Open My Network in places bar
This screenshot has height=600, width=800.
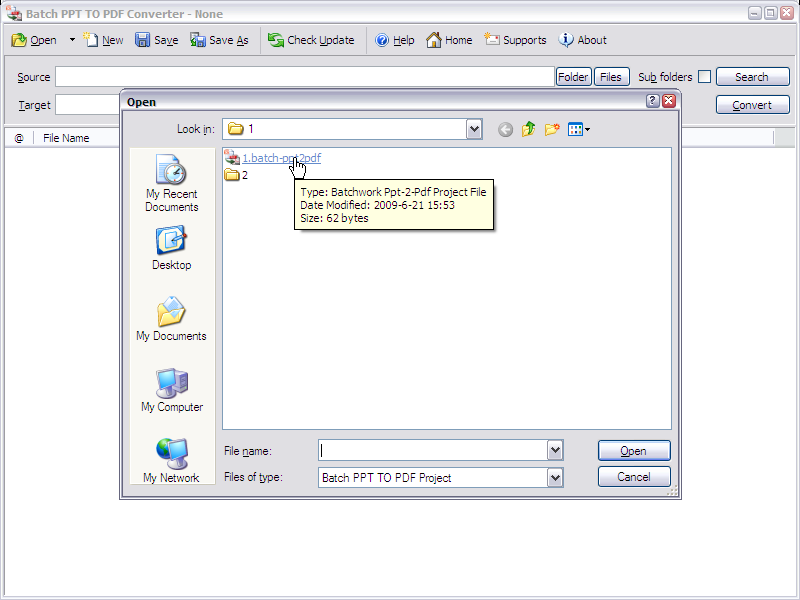[171, 461]
